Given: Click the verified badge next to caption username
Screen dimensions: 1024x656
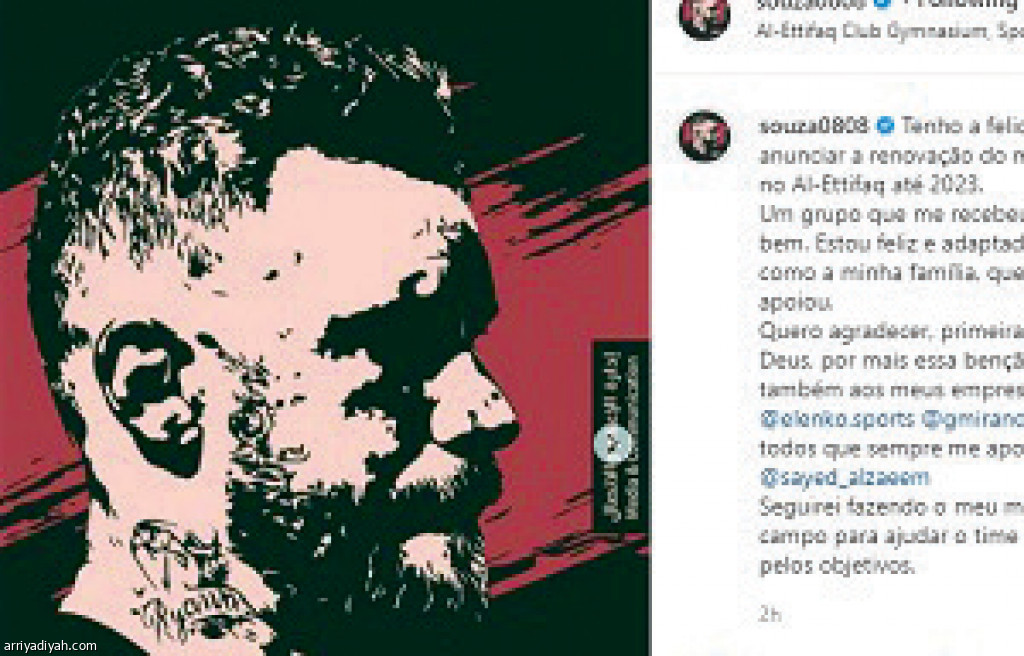Looking at the screenshot, I should pos(885,124).
